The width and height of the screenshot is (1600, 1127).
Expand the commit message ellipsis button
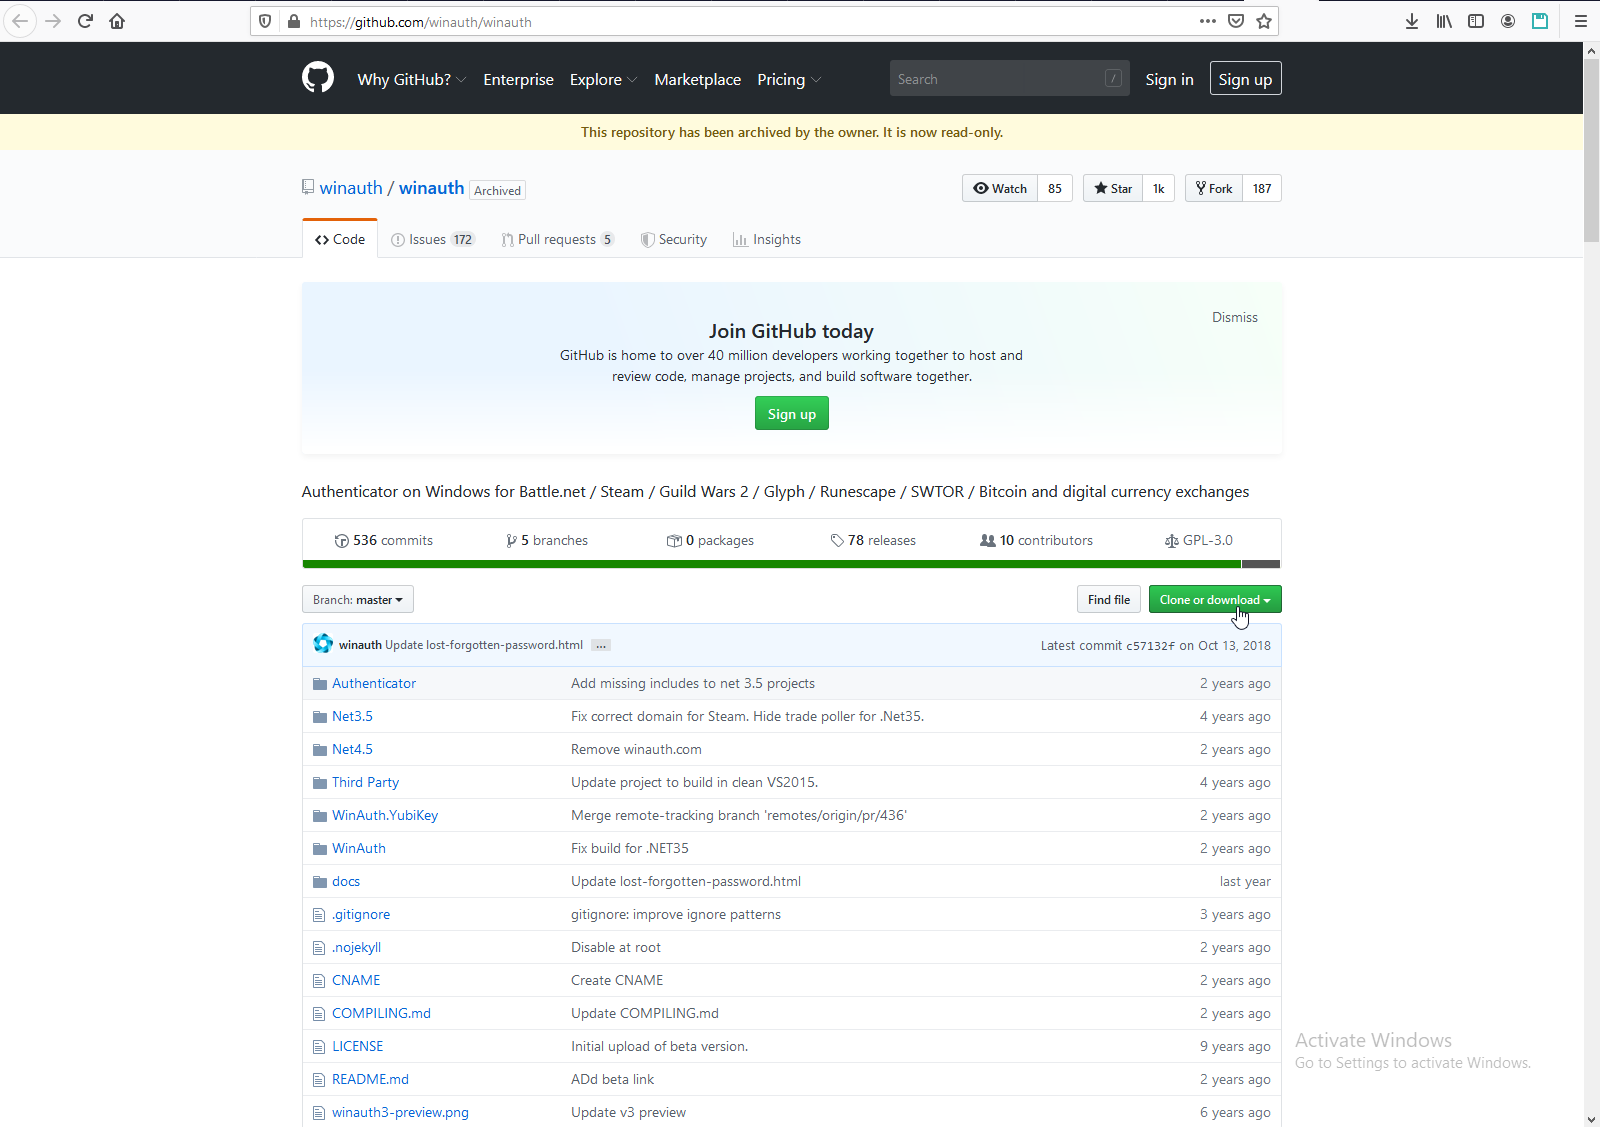601,645
